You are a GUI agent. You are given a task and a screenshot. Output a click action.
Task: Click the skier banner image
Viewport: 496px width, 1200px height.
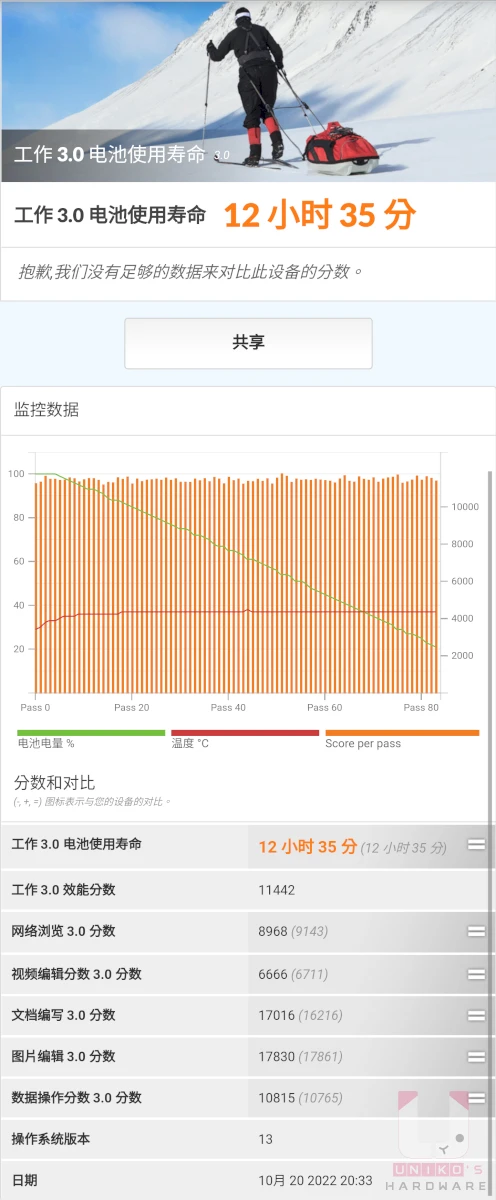coord(248,91)
